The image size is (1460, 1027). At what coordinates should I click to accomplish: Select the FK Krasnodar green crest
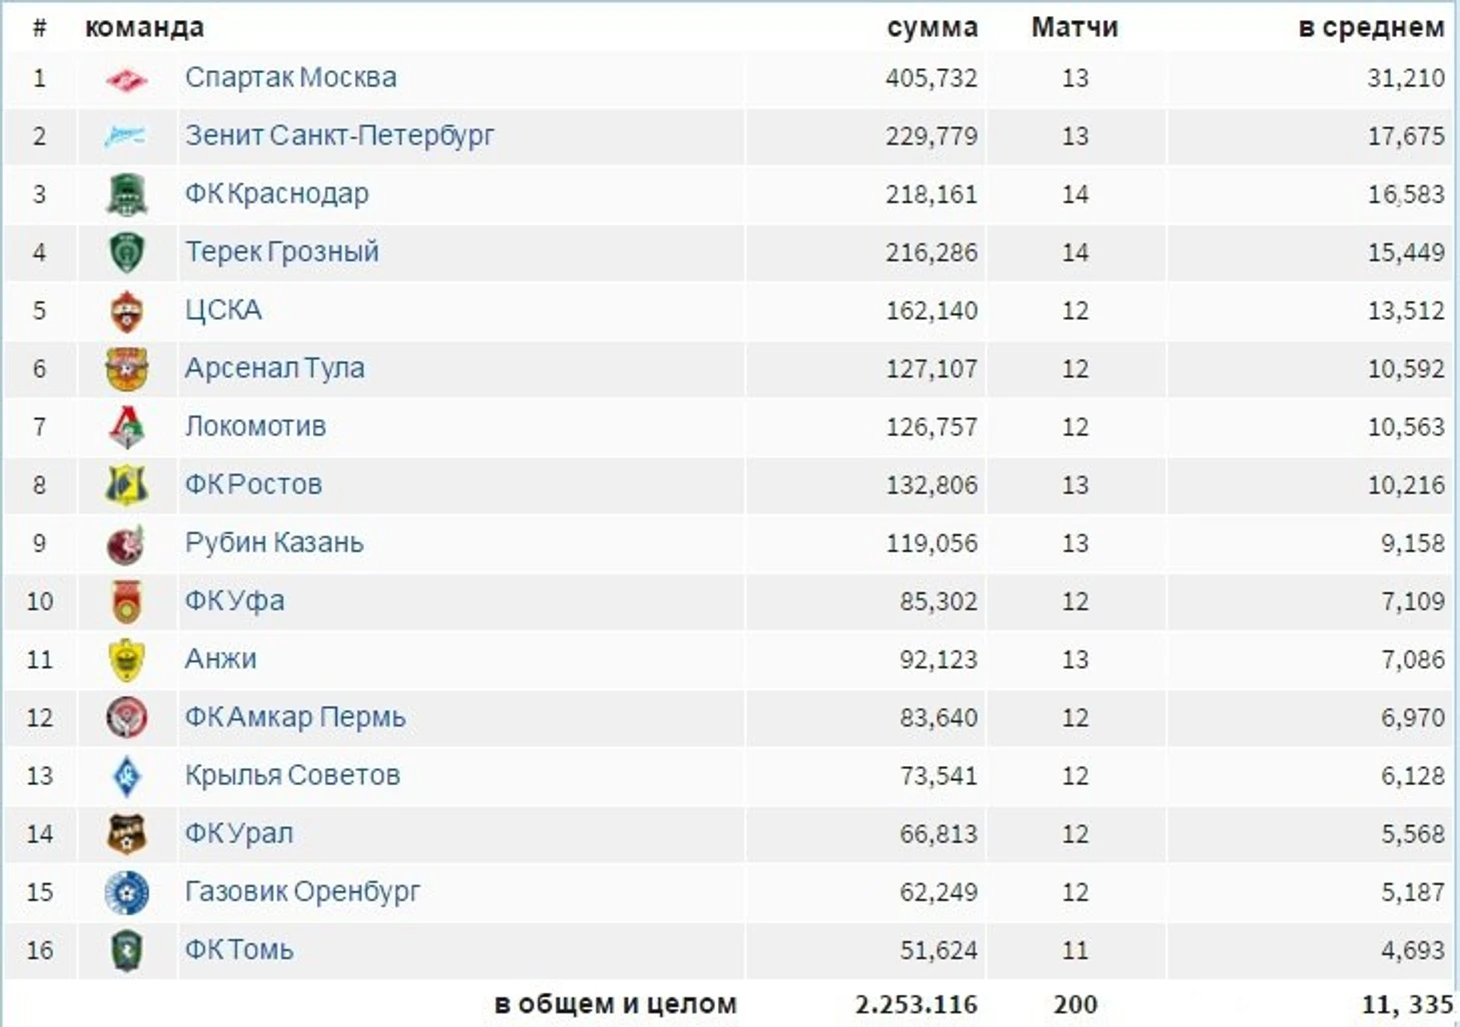click(127, 194)
